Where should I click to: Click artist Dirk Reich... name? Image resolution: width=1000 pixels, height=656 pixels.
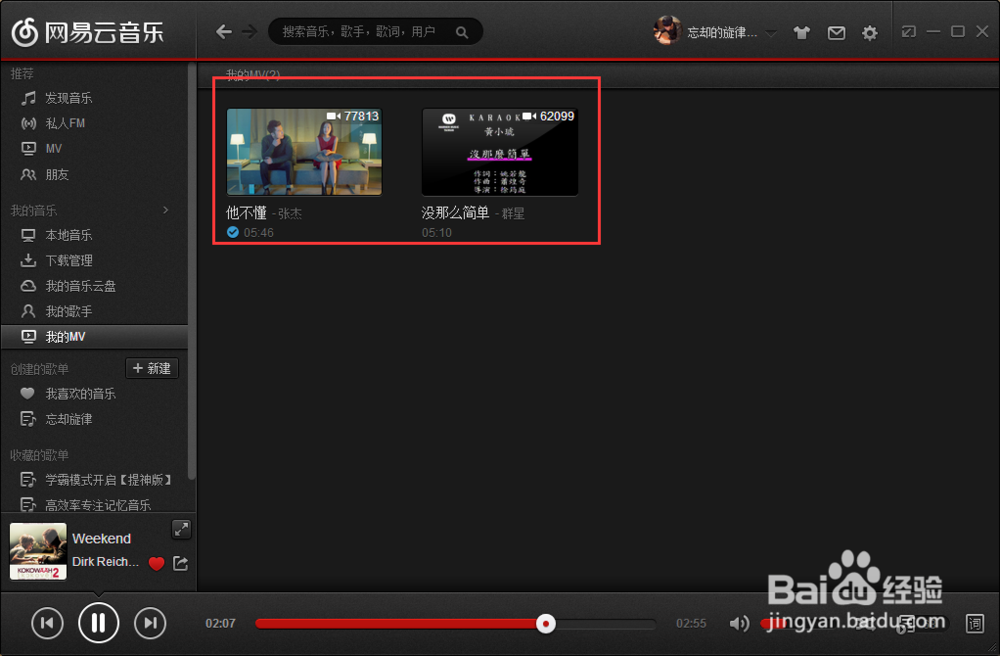click(105, 562)
